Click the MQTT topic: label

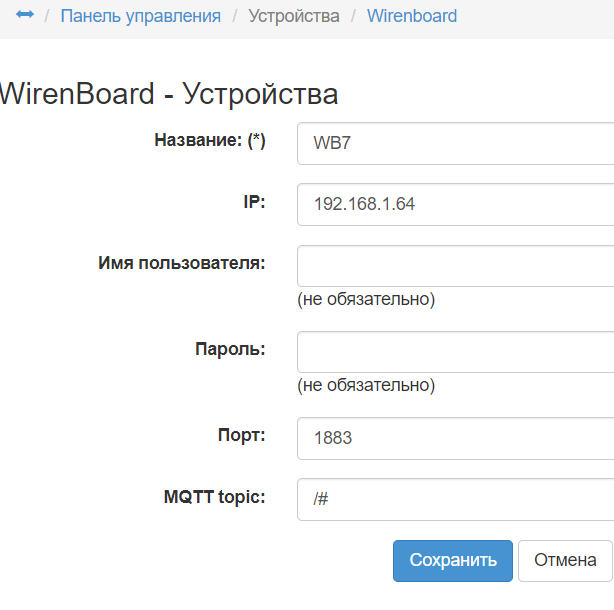point(215,496)
